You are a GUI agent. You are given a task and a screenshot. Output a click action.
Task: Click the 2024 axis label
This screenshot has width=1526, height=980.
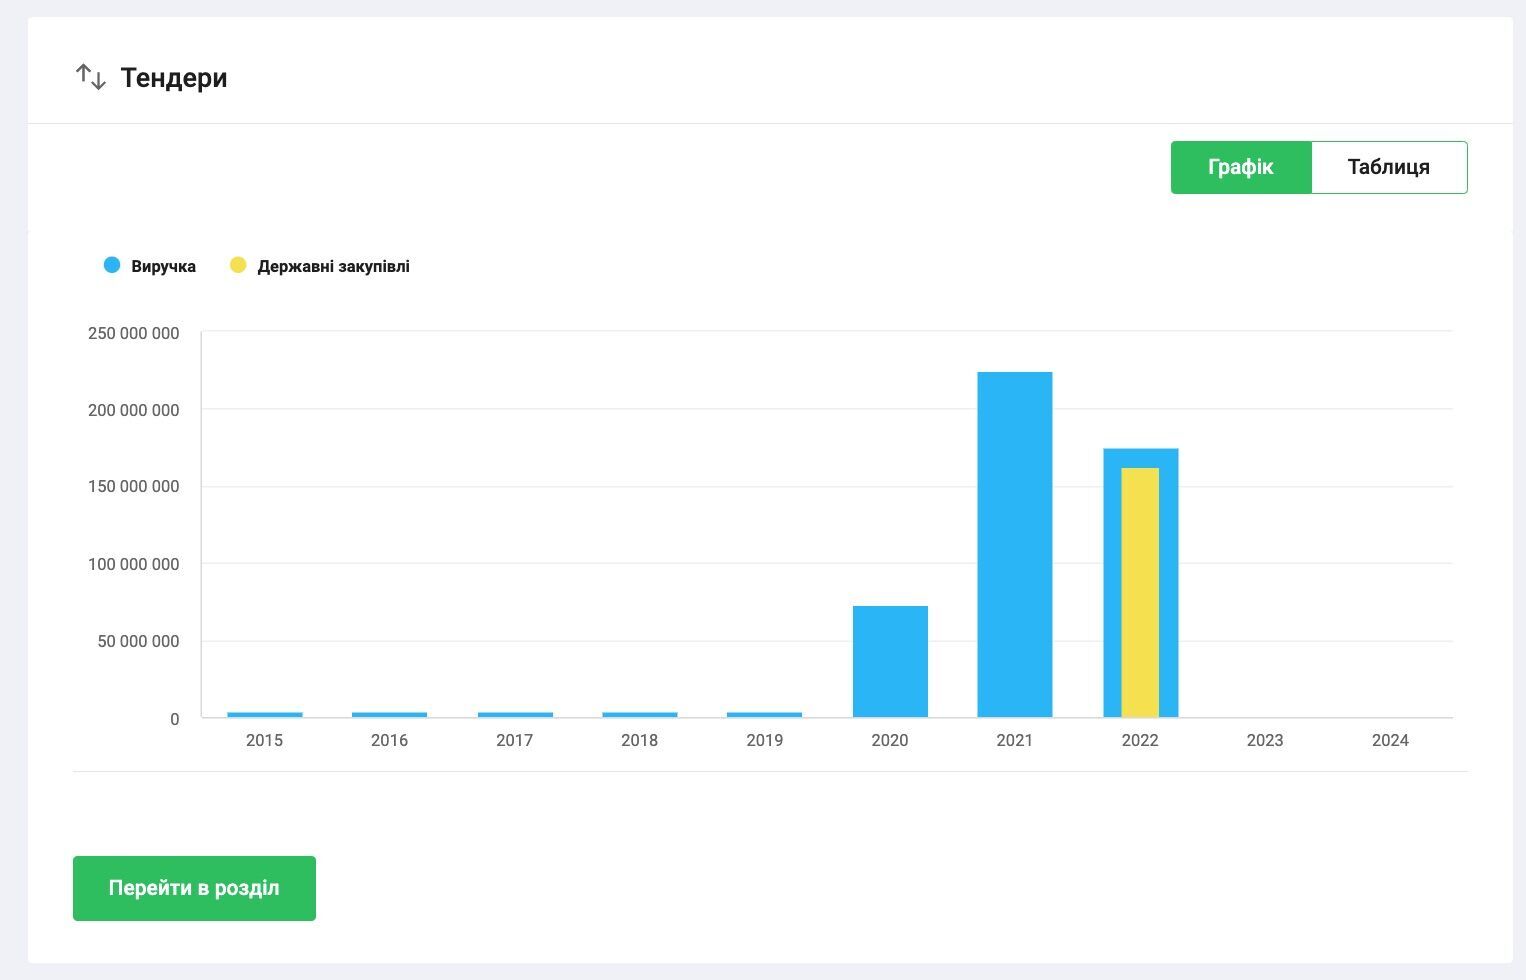[x=1390, y=740]
